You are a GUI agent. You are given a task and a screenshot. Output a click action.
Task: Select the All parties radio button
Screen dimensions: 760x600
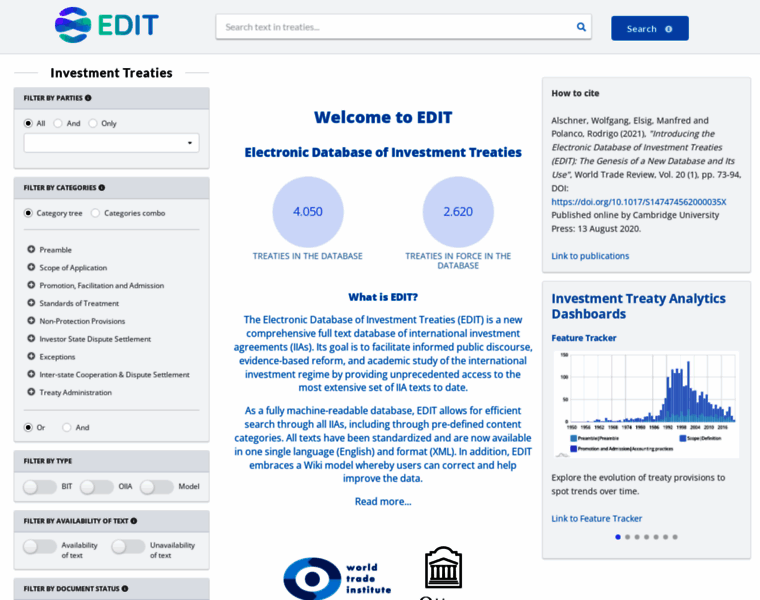point(28,123)
